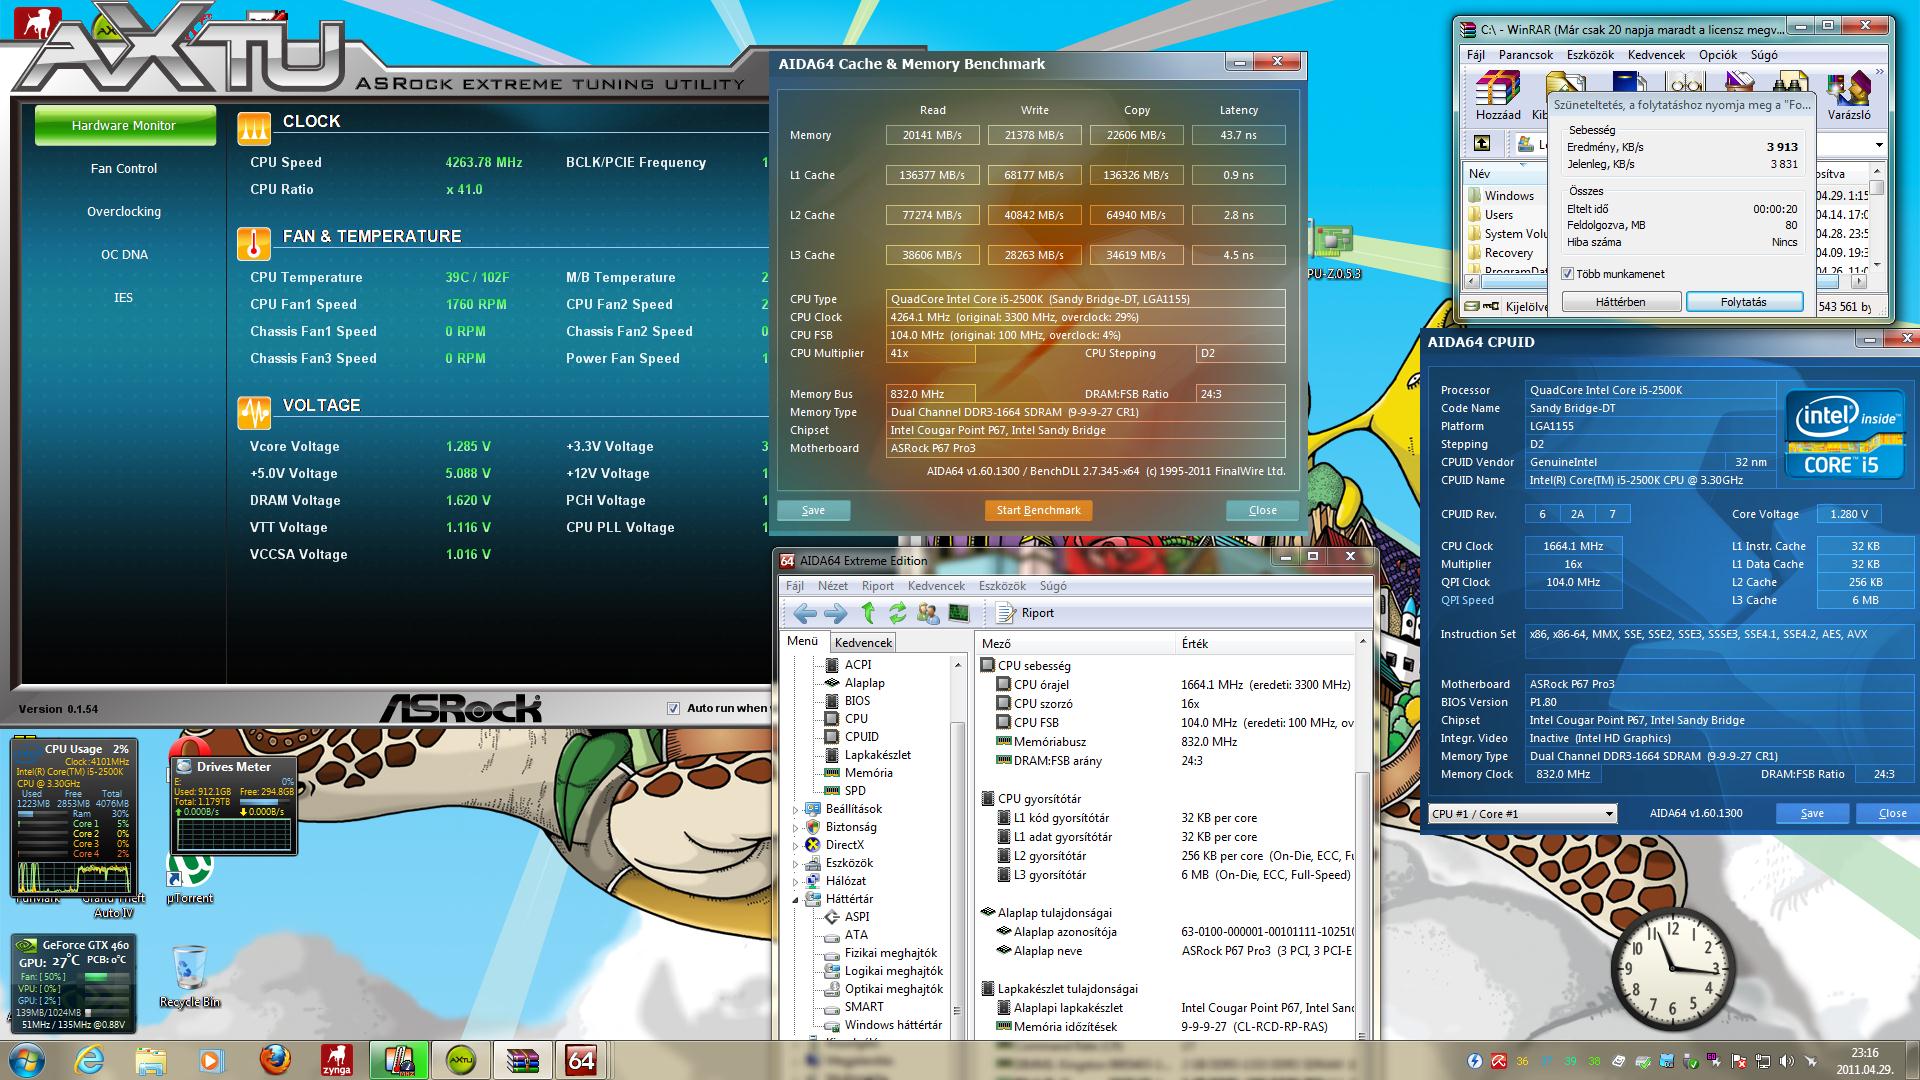This screenshot has width=1920, height=1080.
Task: Select Hardware Monitor tab in AXTU
Action: 124,125
